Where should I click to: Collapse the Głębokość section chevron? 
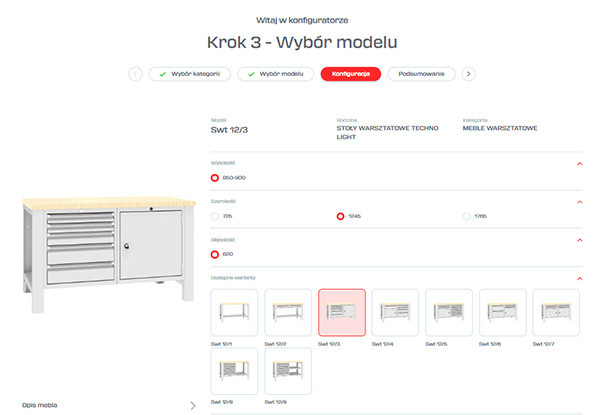579,240
